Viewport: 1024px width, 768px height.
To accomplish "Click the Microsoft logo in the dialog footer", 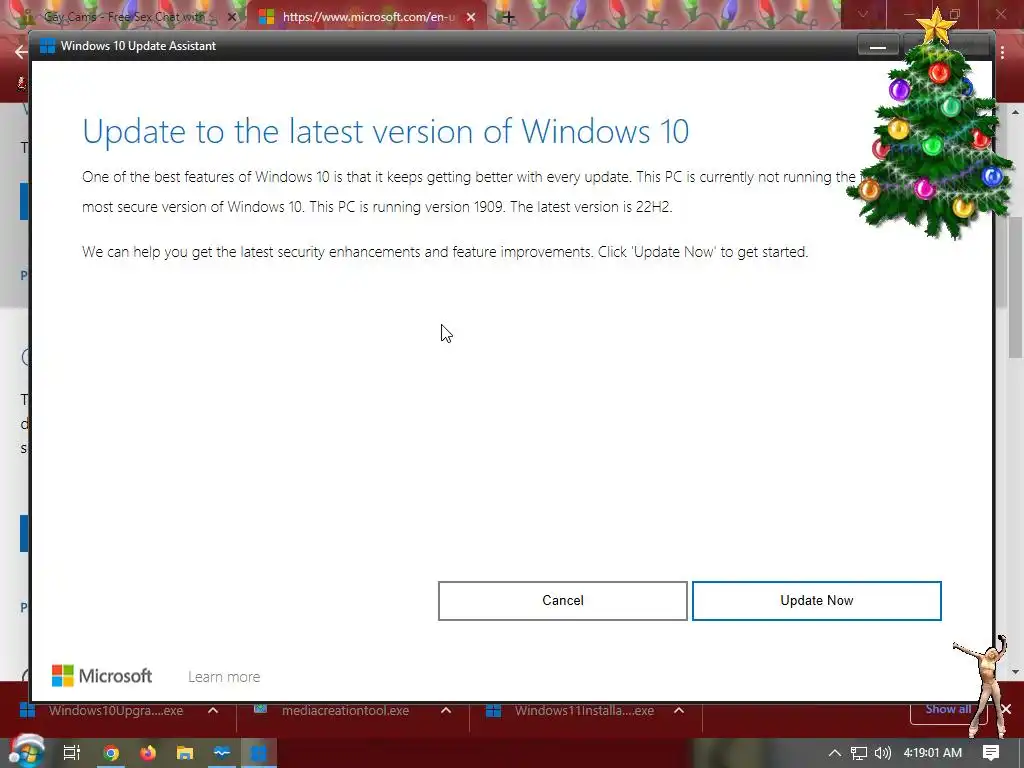I will 102,676.
